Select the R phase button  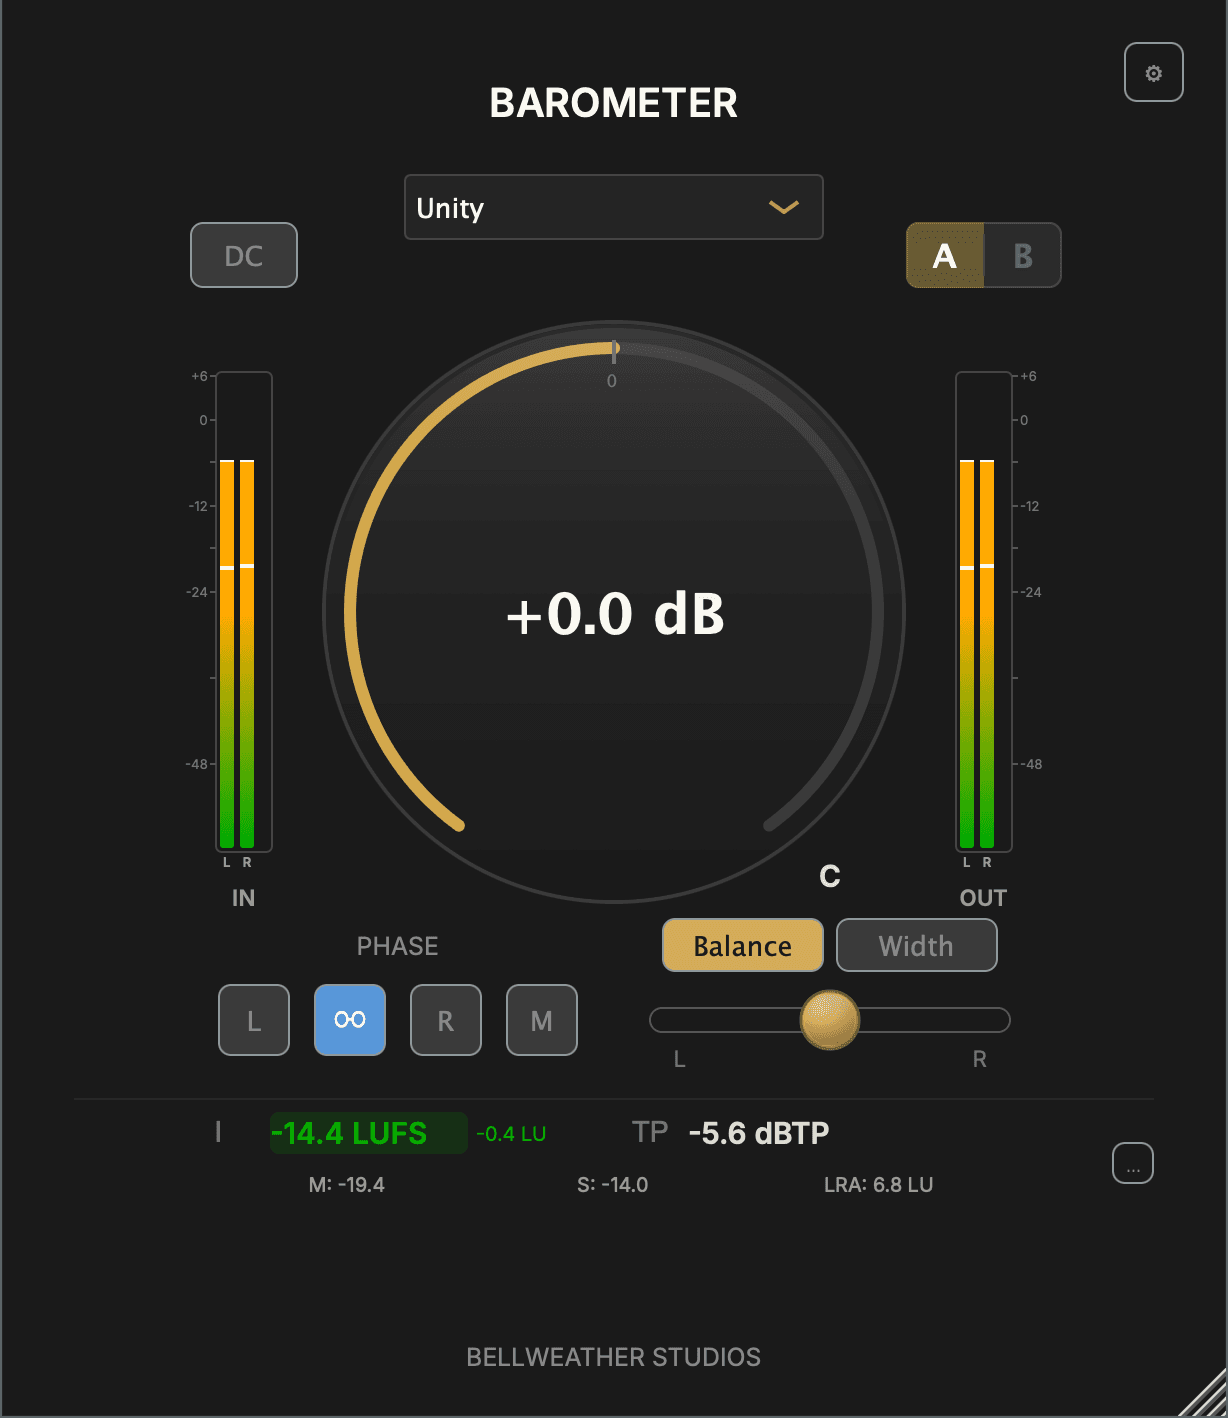coord(445,1020)
